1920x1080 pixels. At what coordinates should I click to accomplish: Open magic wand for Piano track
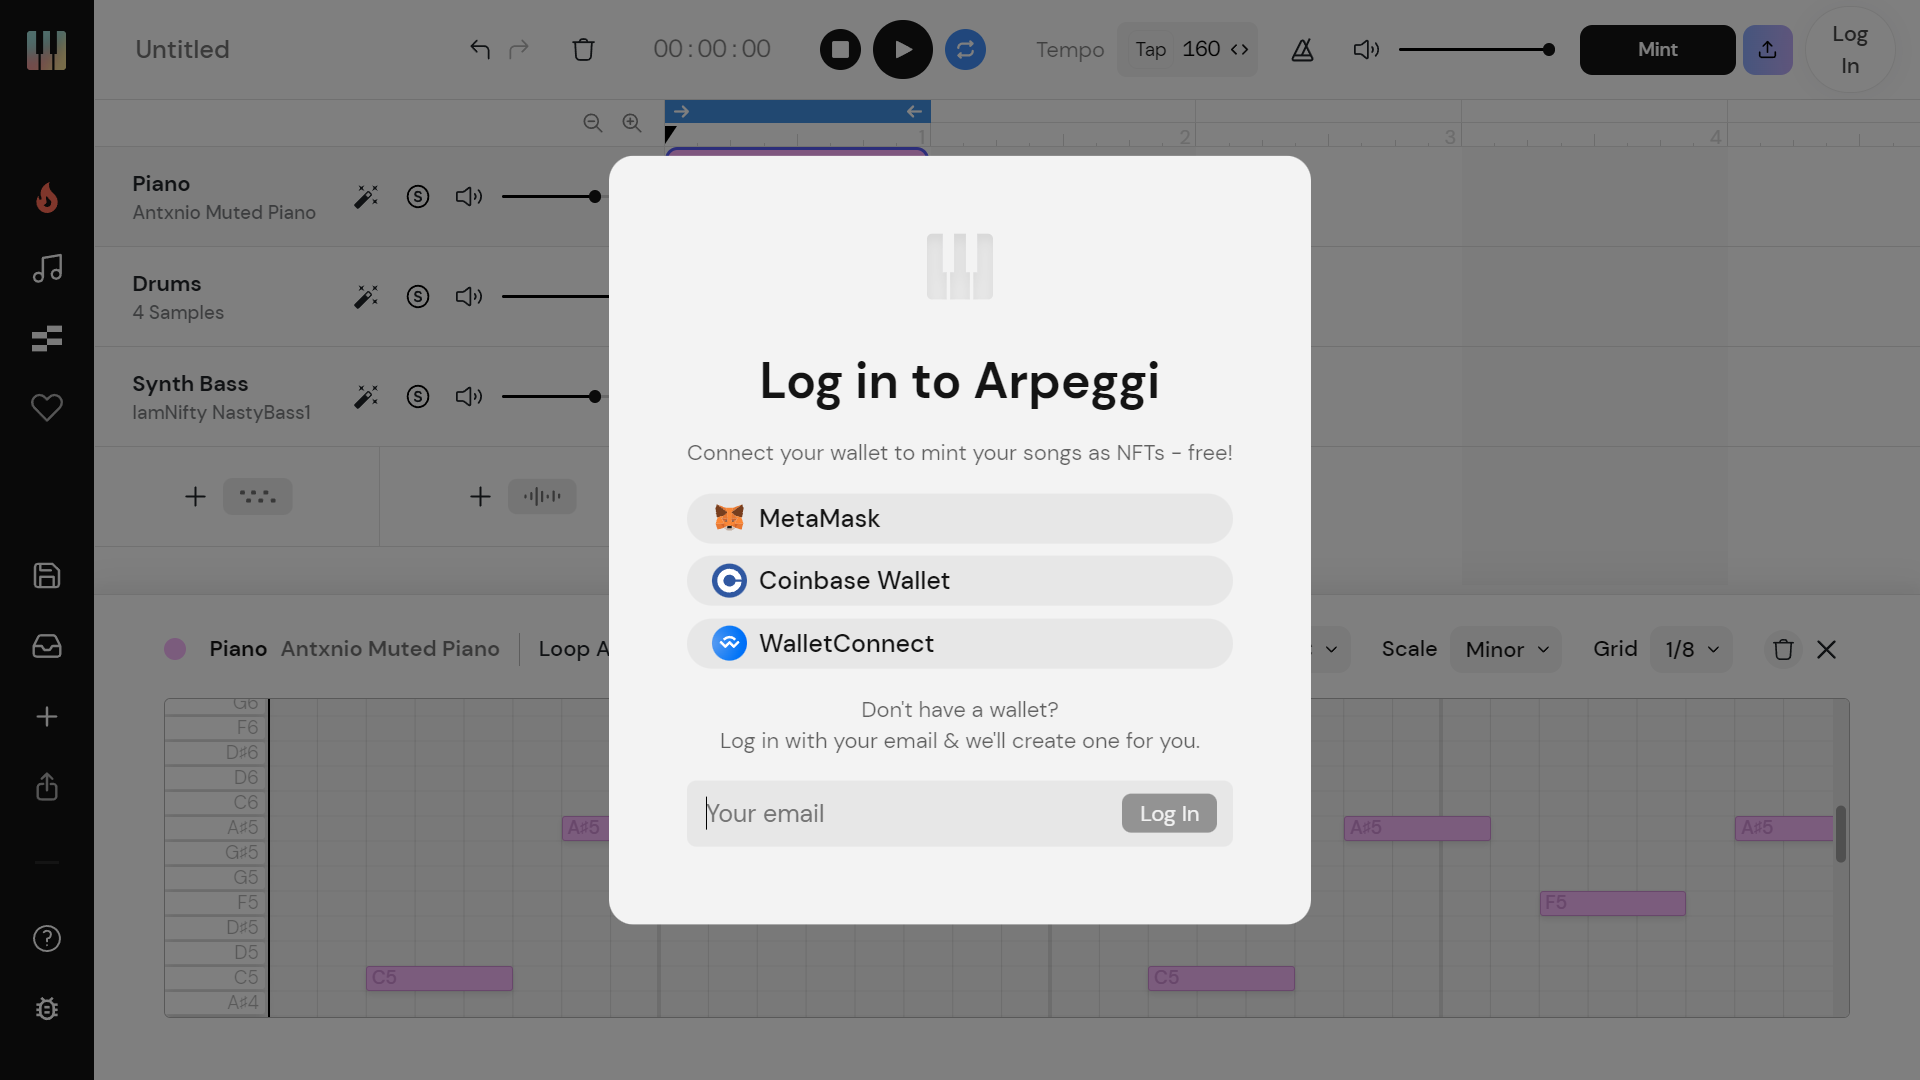tap(366, 197)
